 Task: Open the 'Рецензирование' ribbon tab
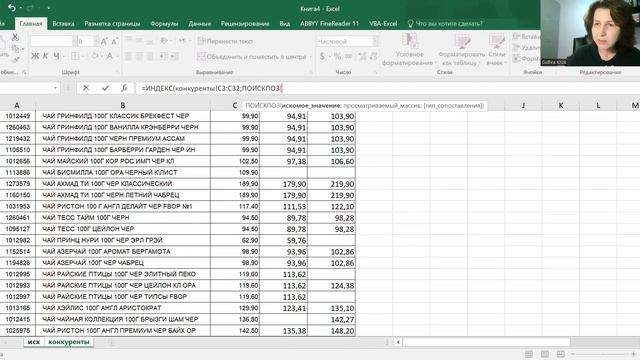tap(245, 24)
